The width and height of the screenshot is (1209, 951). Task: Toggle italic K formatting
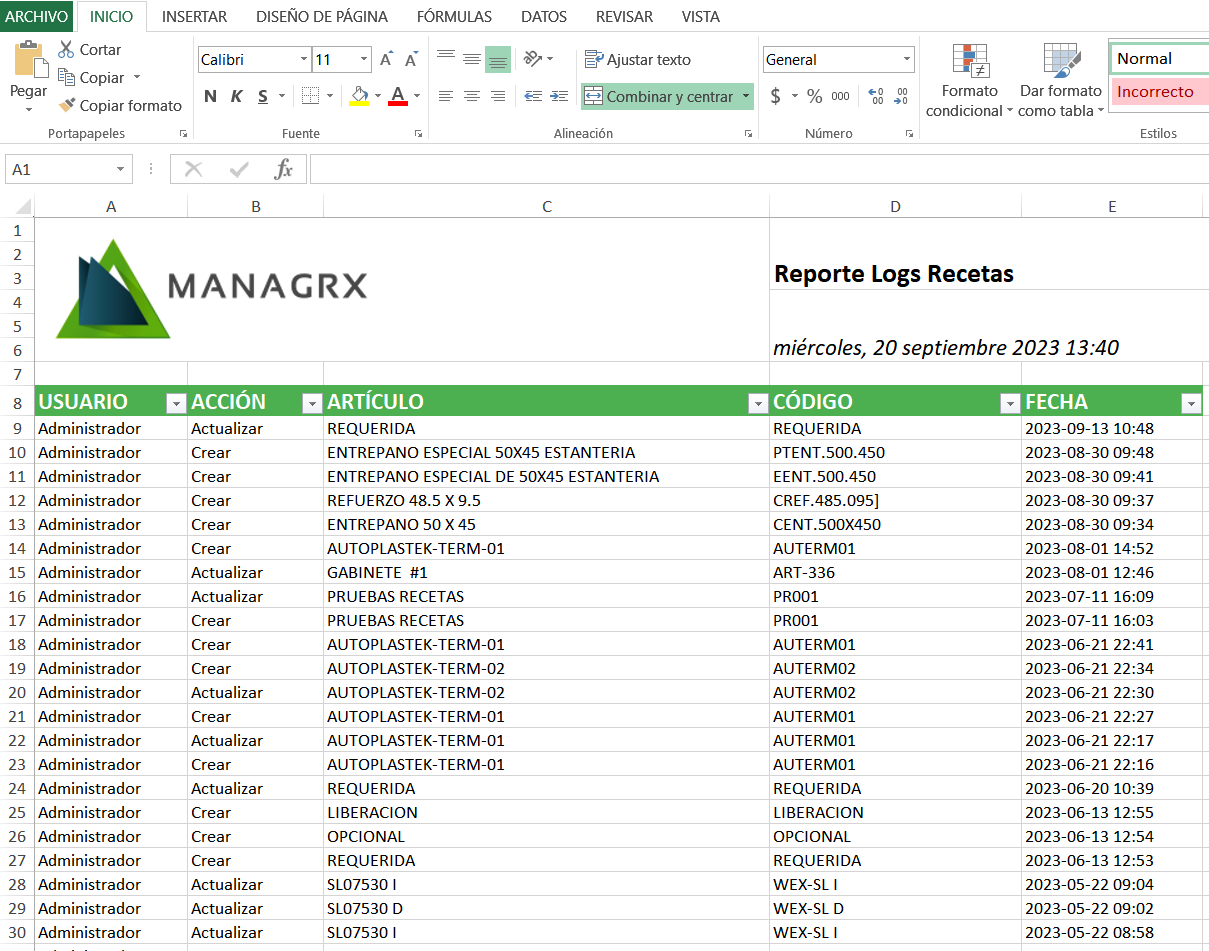click(236, 96)
